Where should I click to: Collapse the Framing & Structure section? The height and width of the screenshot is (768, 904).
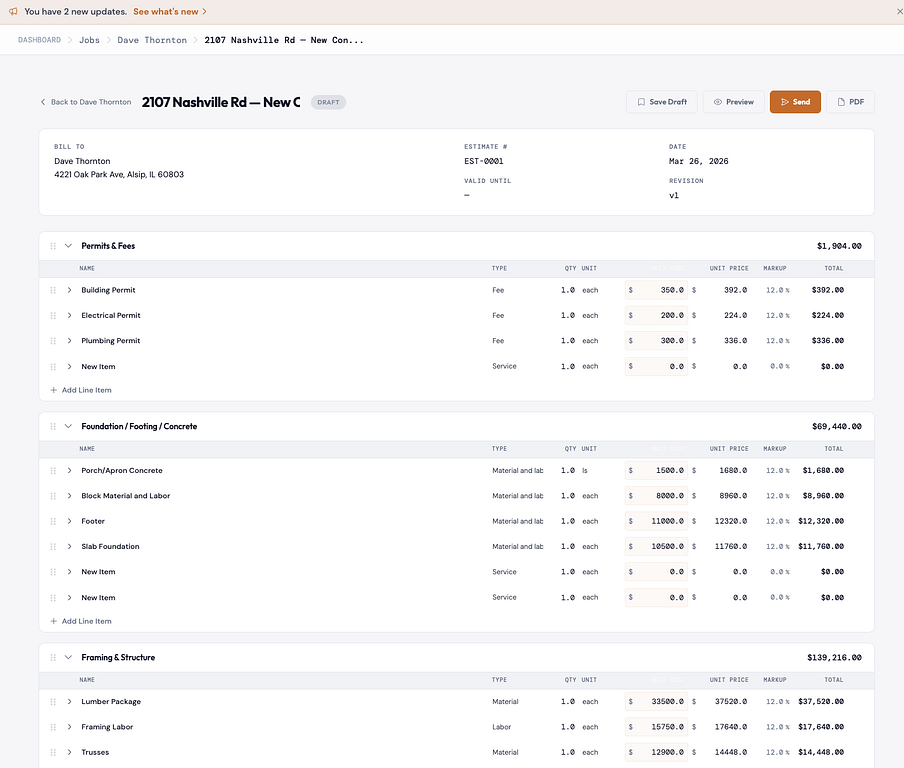(69, 658)
